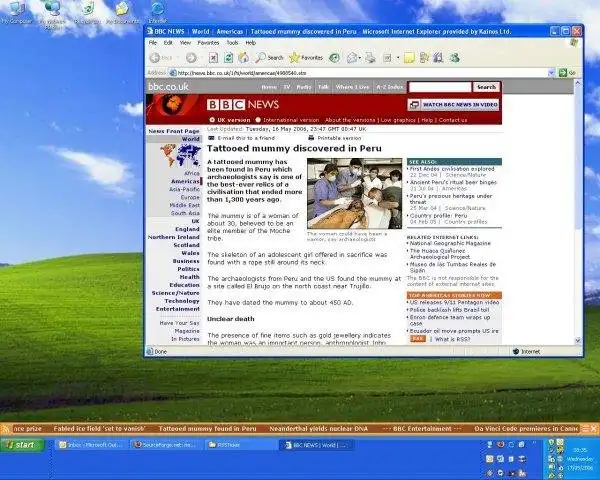600x480 pixels.
Task: Open the Favorites star in IE toolbar
Action: pos(306,58)
